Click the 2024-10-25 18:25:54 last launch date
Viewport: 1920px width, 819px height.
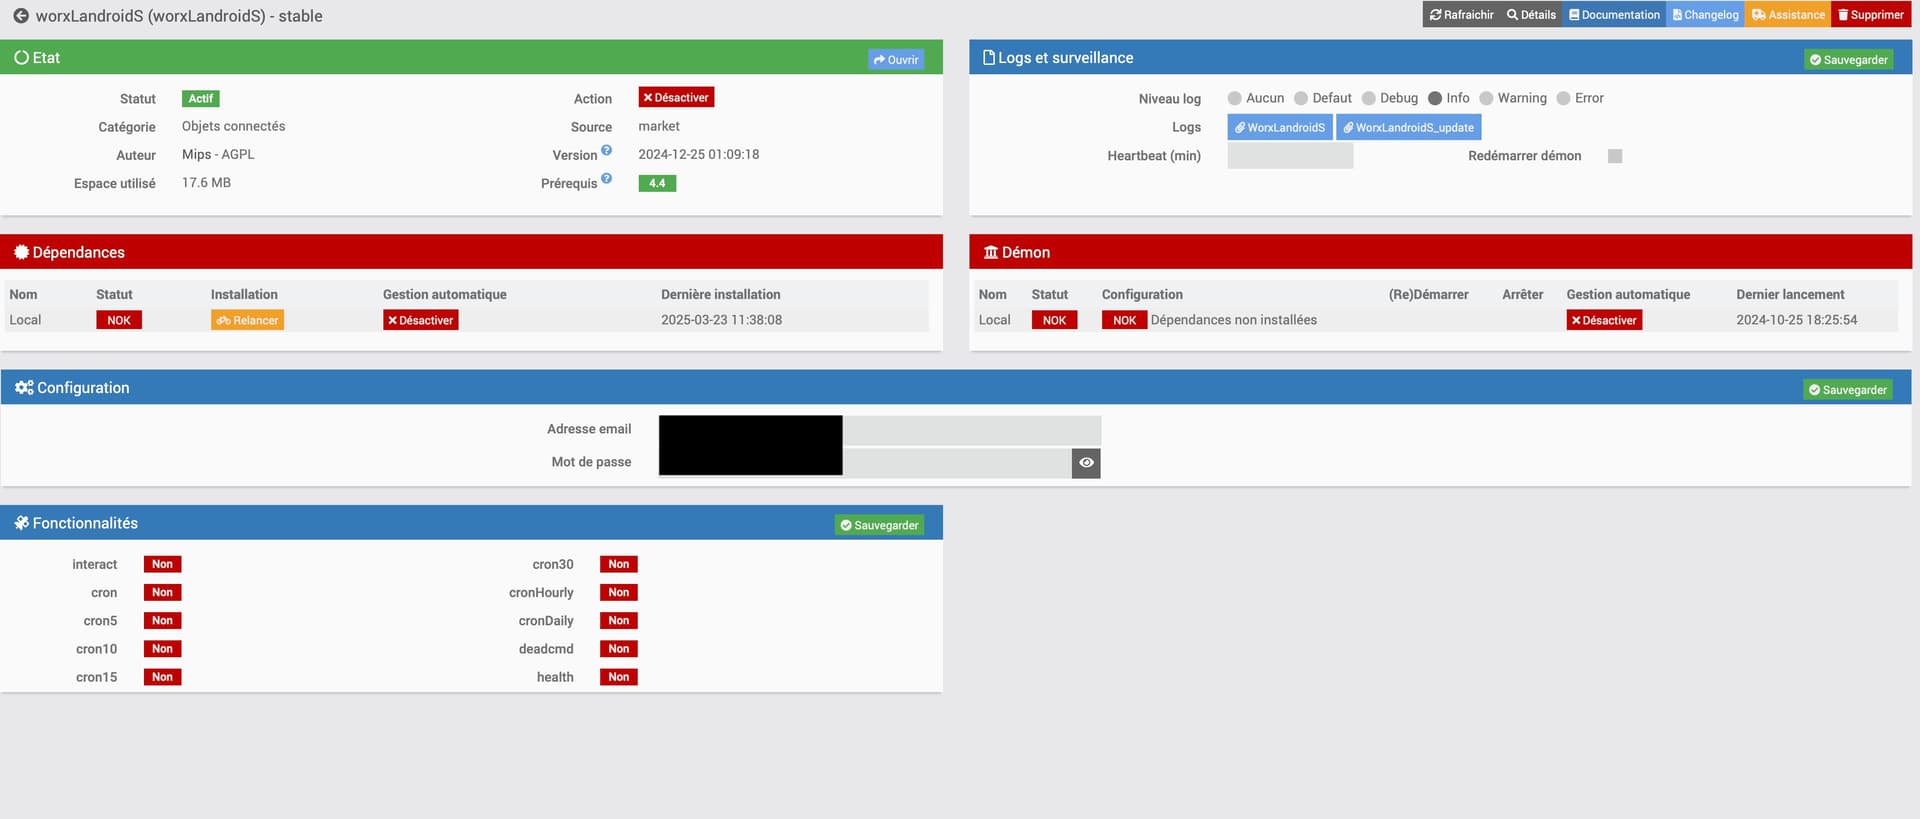pyautogui.click(x=1796, y=320)
